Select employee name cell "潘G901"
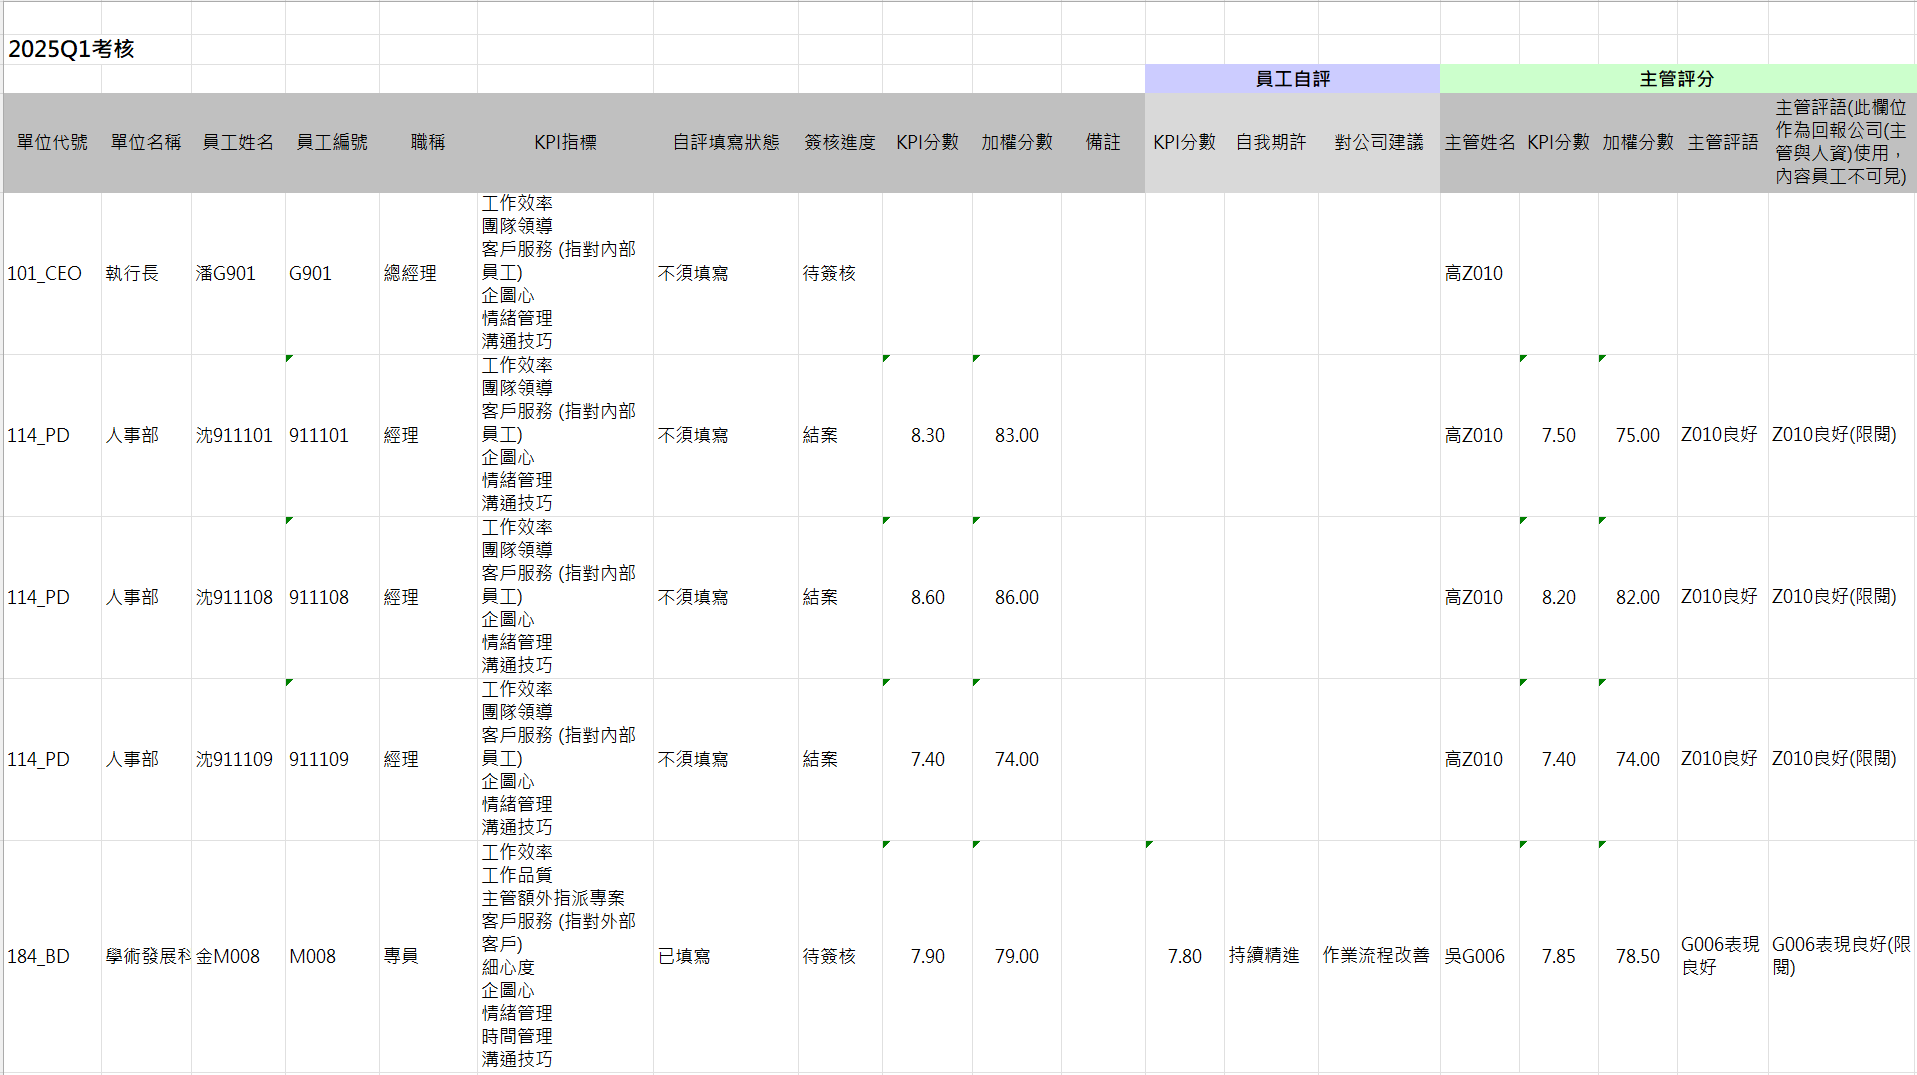Image resolution: width=1917 pixels, height=1075 pixels. tap(226, 273)
